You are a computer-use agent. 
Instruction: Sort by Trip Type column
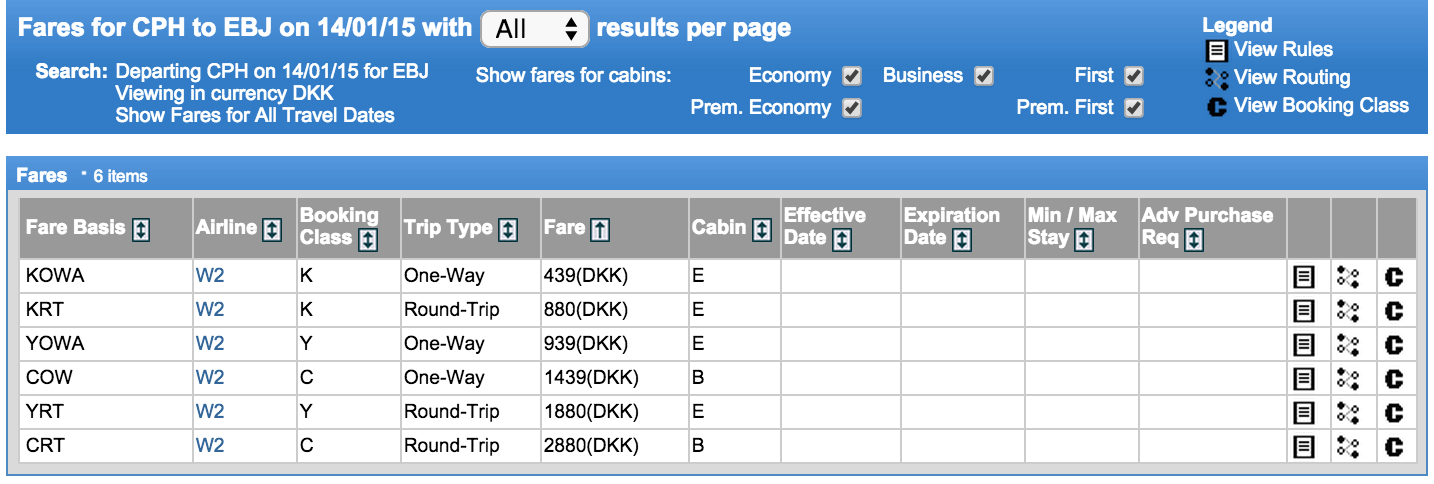[508, 229]
